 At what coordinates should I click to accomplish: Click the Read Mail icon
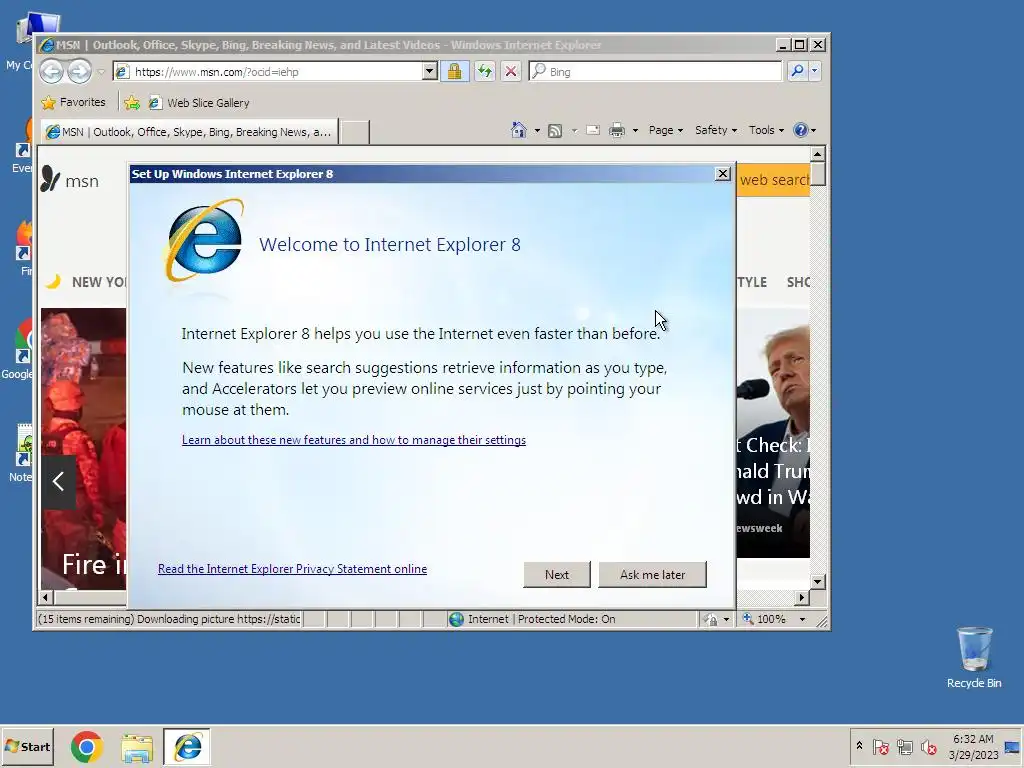[593, 130]
